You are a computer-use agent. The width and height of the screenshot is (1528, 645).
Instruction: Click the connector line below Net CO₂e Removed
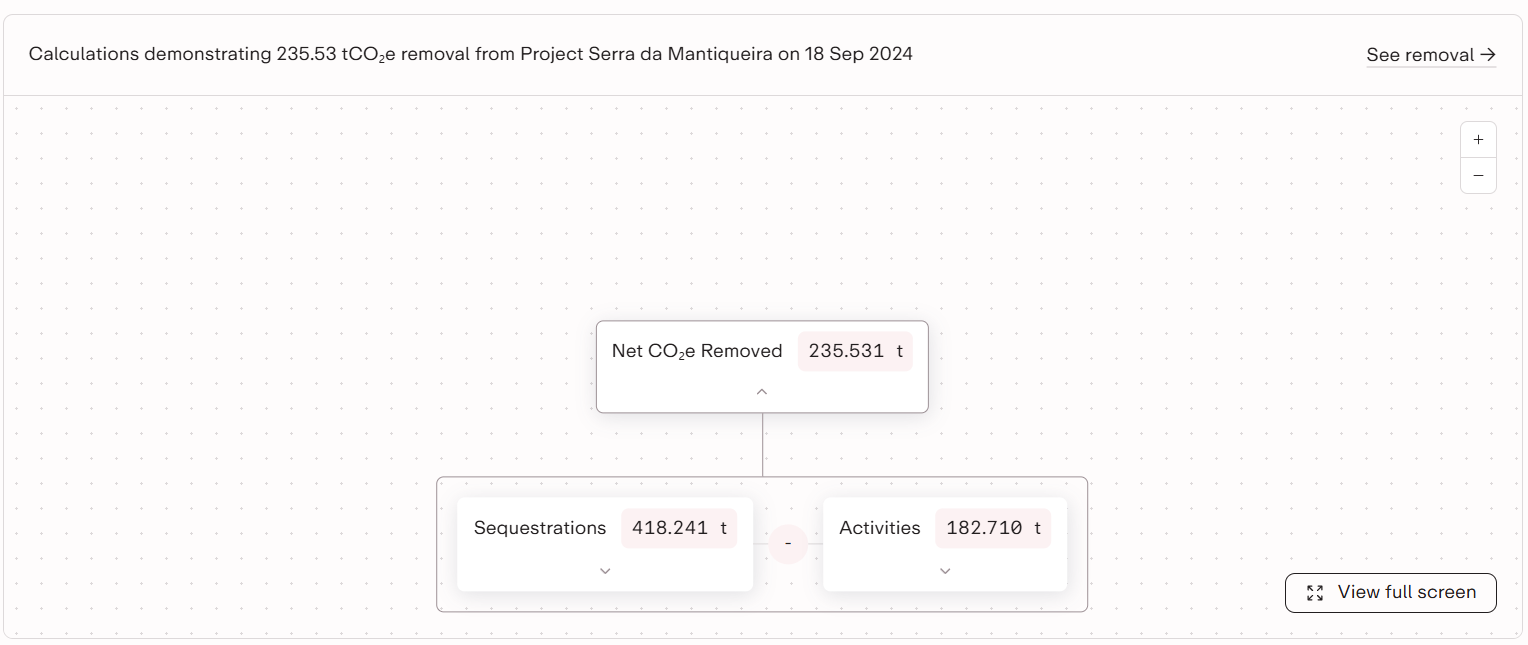point(763,445)
